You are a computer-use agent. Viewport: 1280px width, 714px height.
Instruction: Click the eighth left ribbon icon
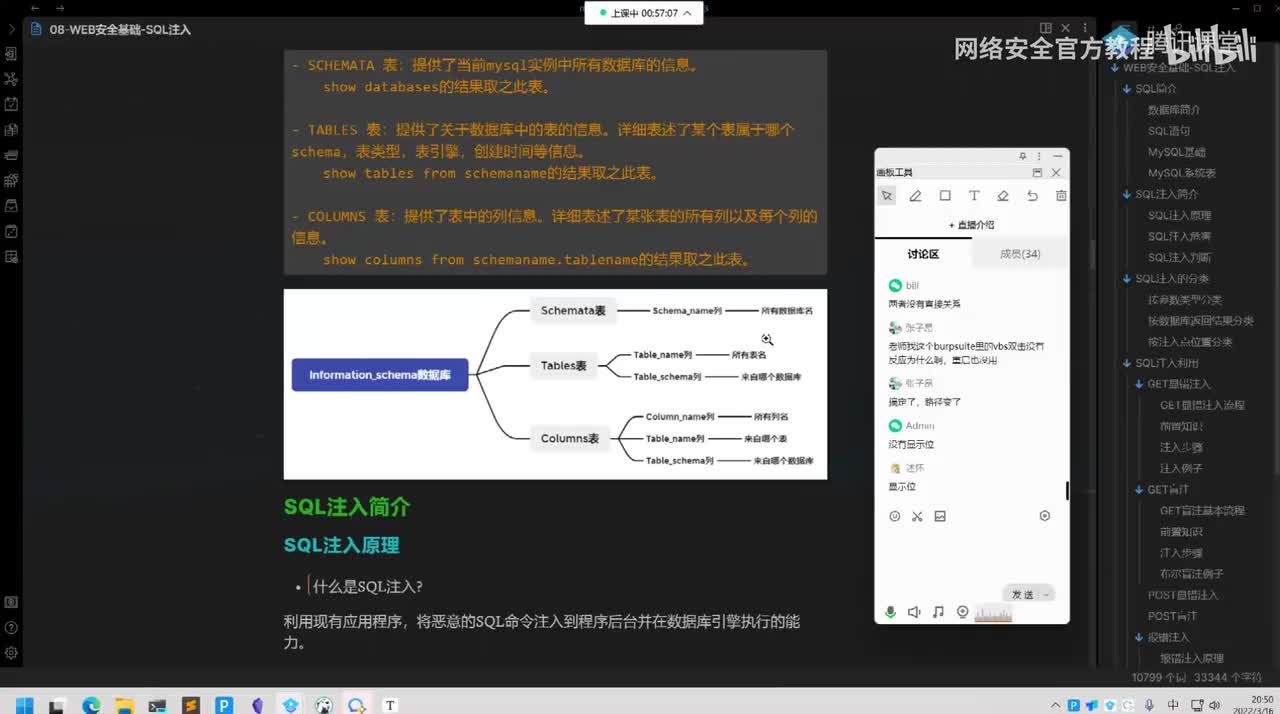coord(11,231)
